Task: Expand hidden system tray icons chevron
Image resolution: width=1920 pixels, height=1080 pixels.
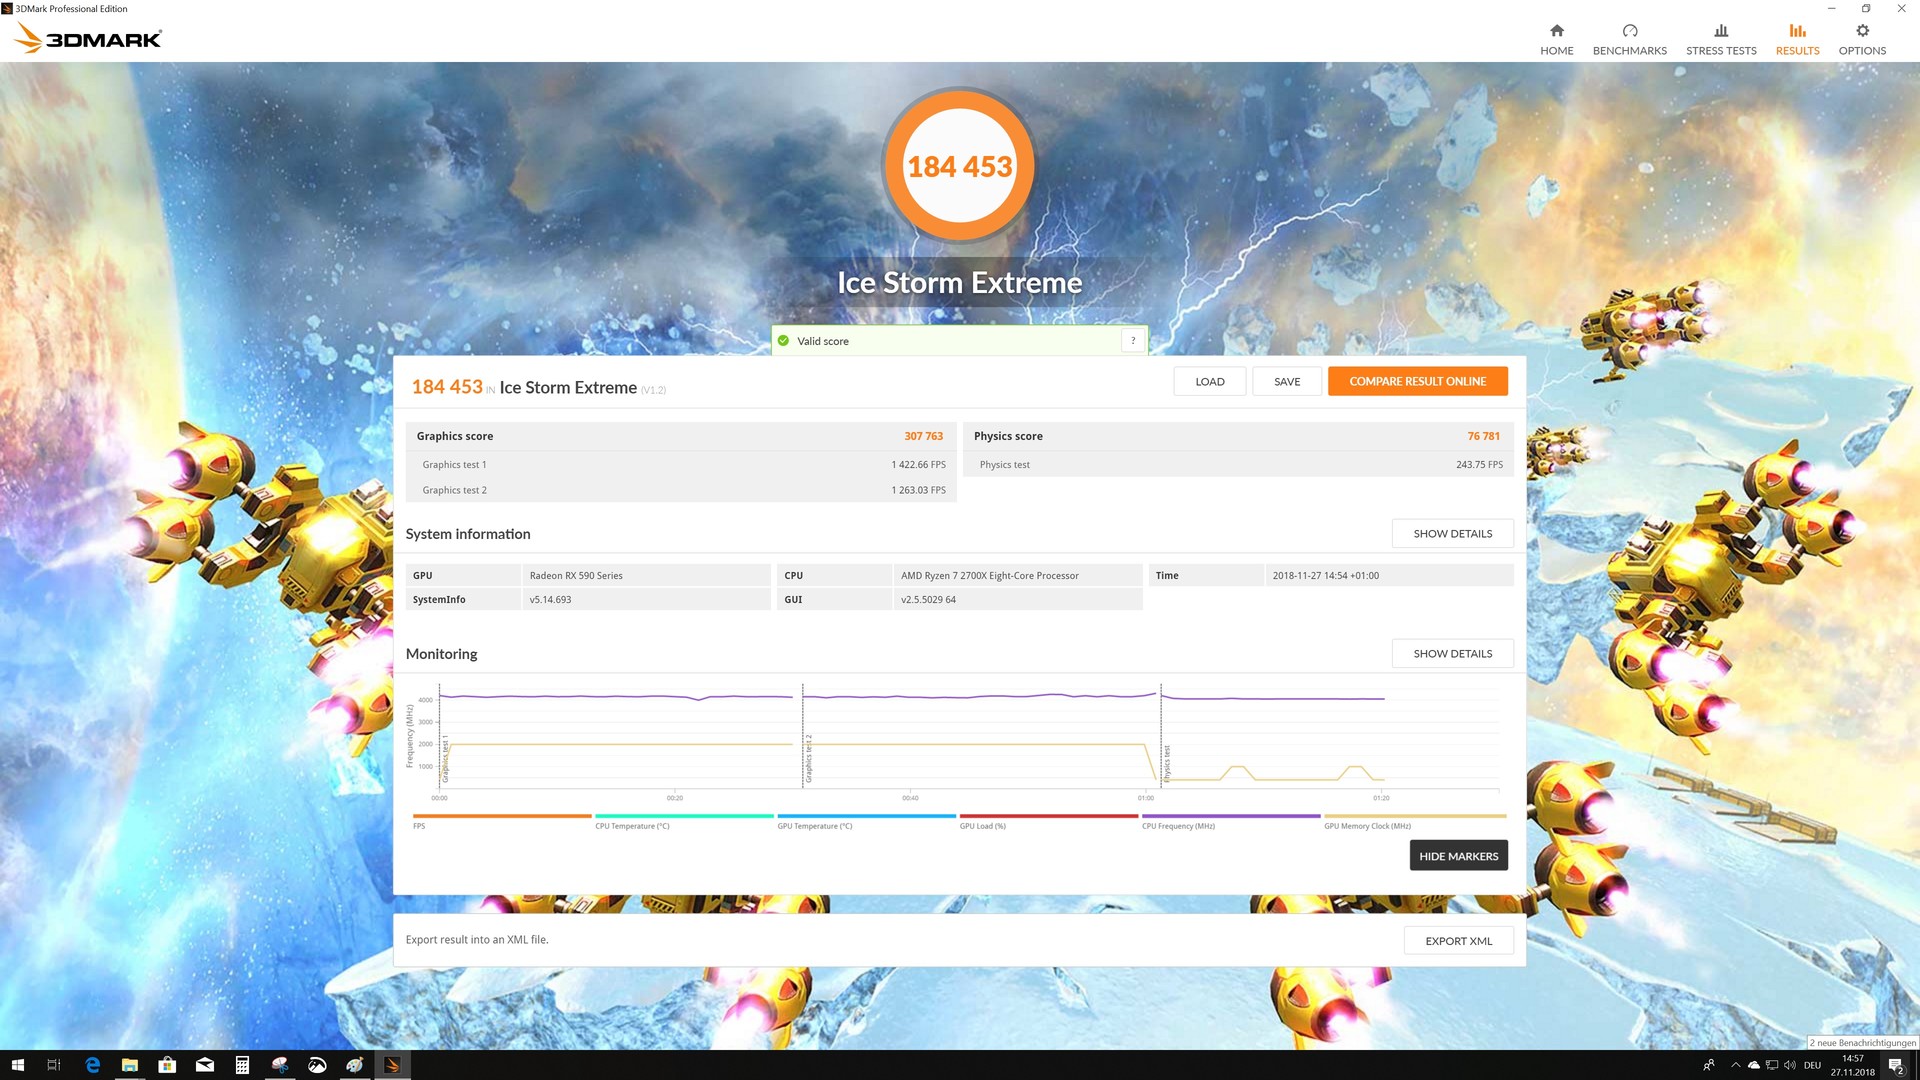Action: 1735,1065
